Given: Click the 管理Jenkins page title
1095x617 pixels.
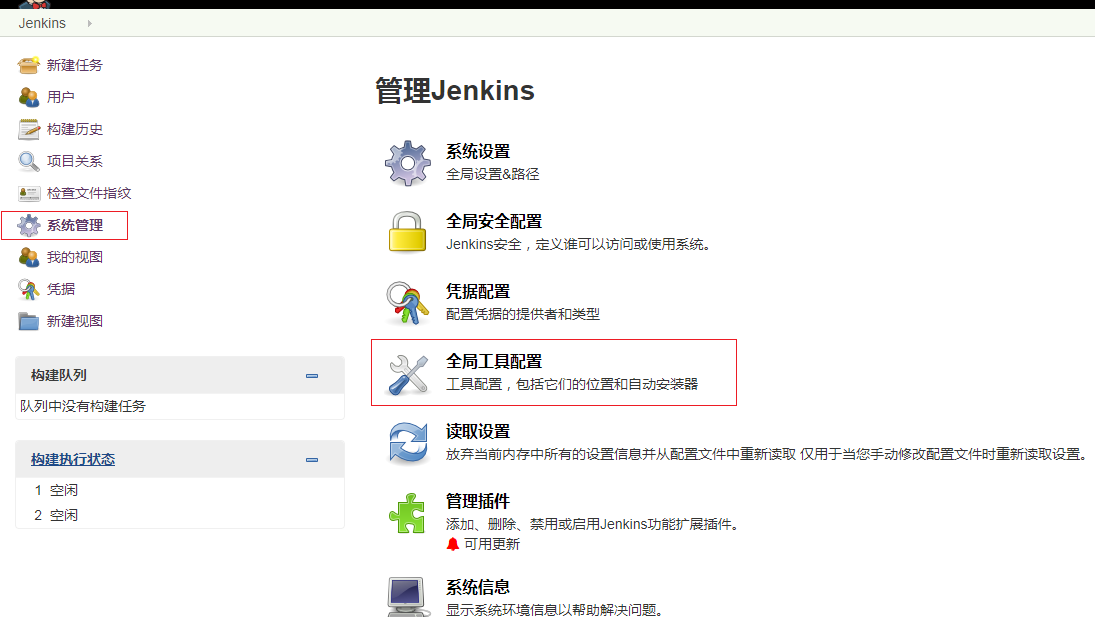Looking at the screenshot, I should 455,91.
